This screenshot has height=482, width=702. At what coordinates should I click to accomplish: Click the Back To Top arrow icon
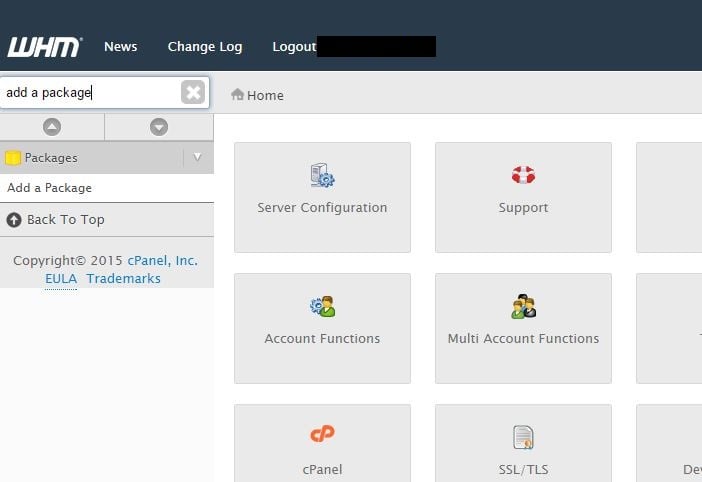click(14, 220)
